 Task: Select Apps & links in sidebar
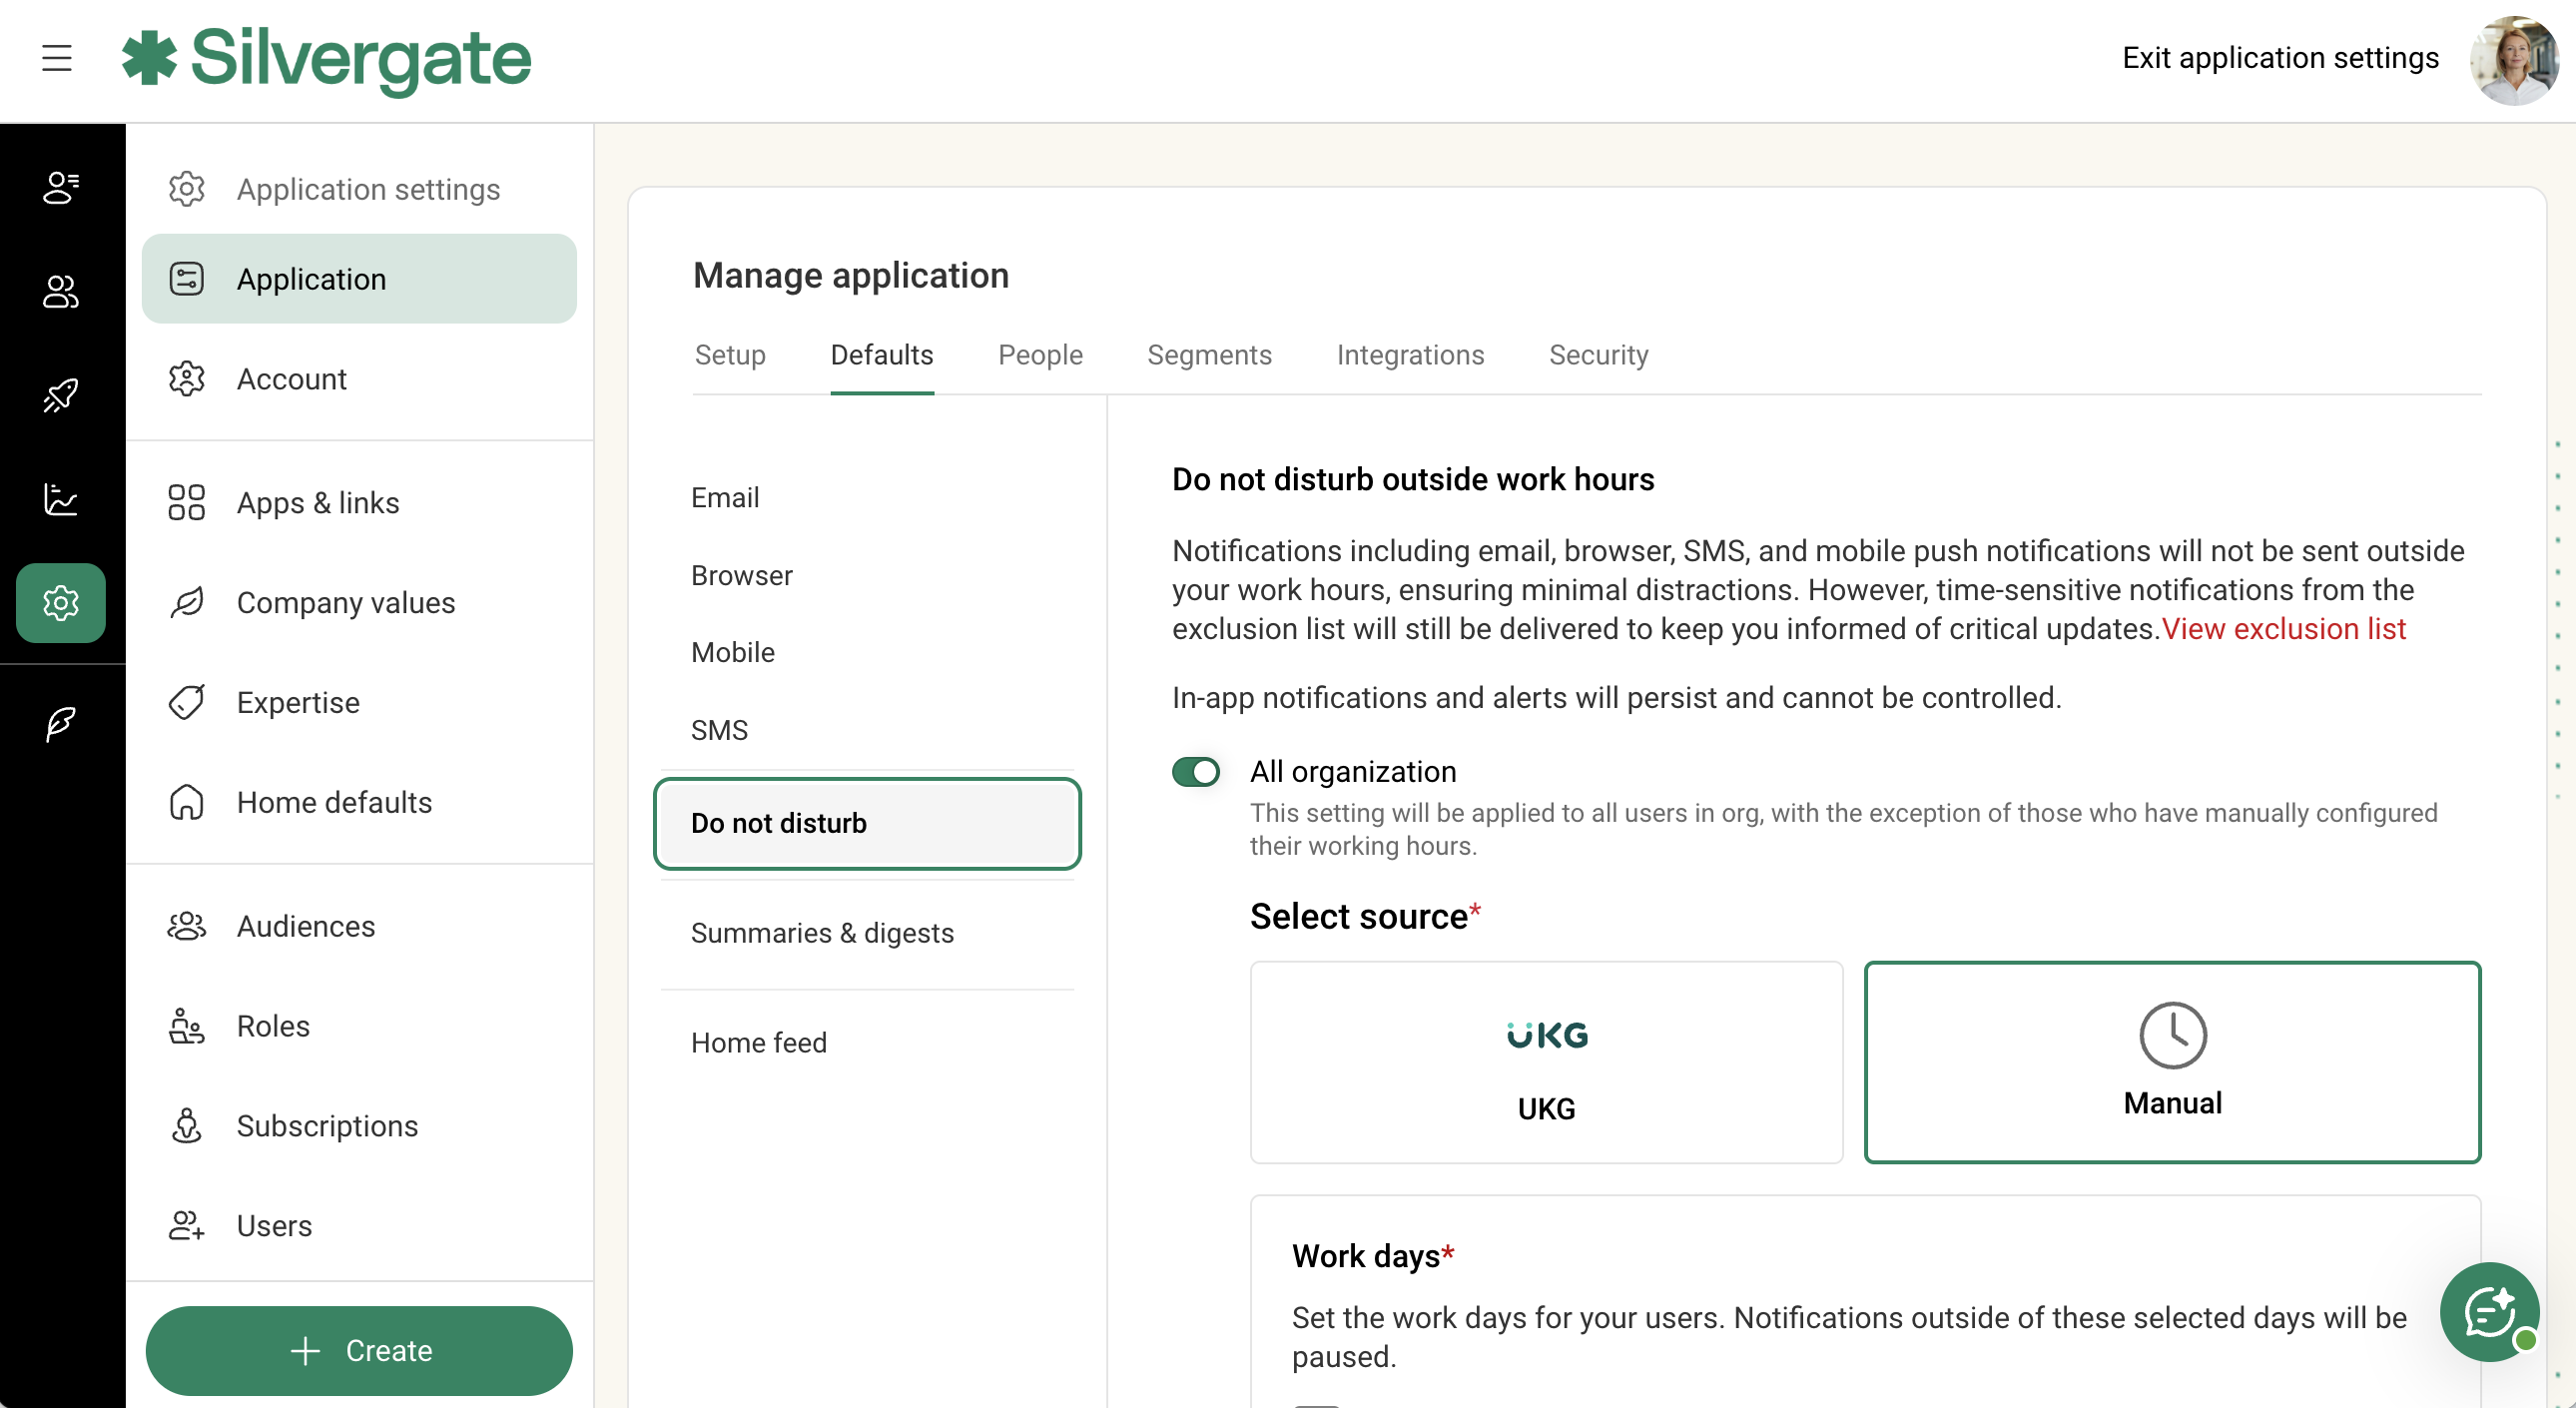(x=317, y=503)
